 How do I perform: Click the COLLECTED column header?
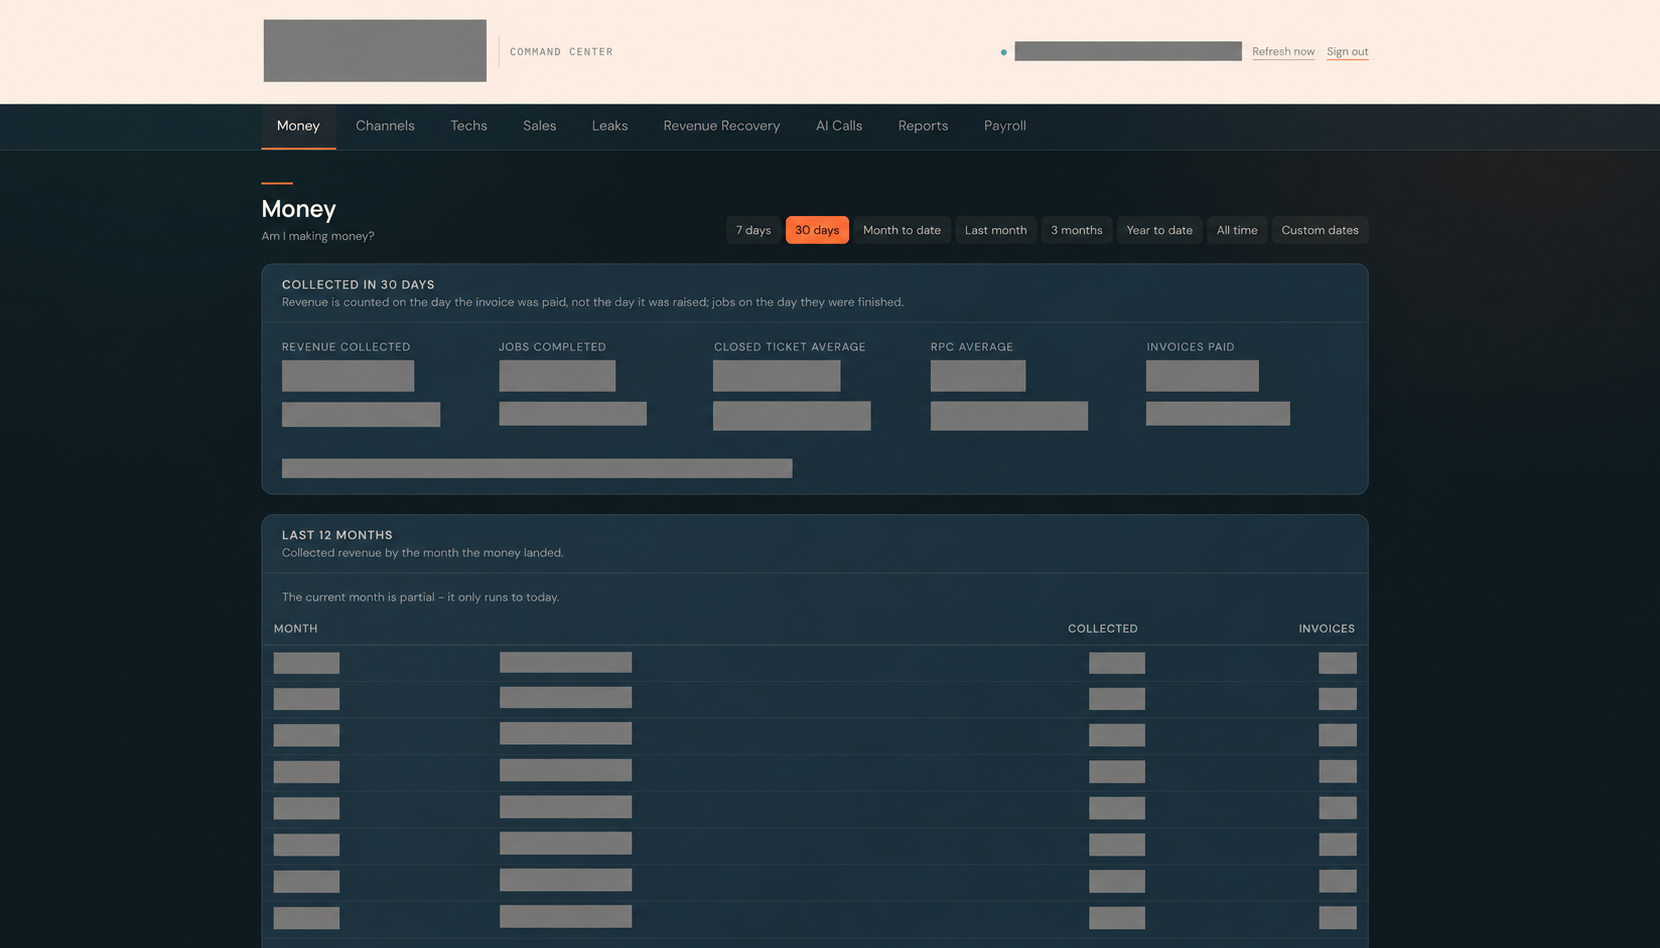coord(1103,629)
